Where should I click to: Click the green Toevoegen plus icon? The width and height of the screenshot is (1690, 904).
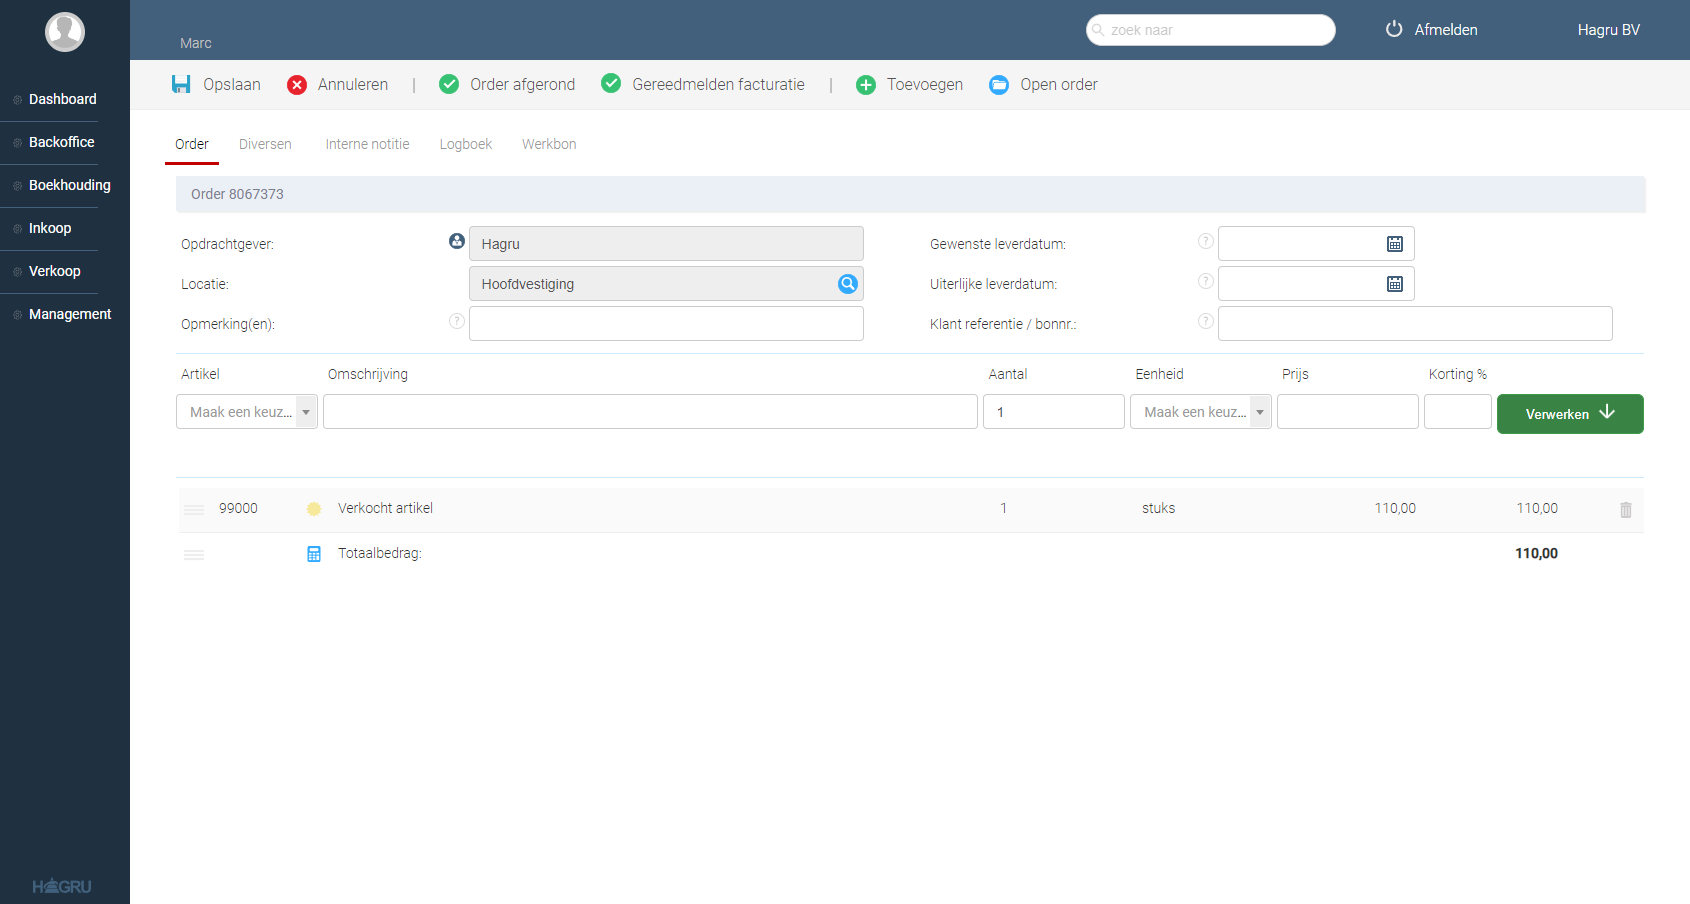tap(866, 85)
